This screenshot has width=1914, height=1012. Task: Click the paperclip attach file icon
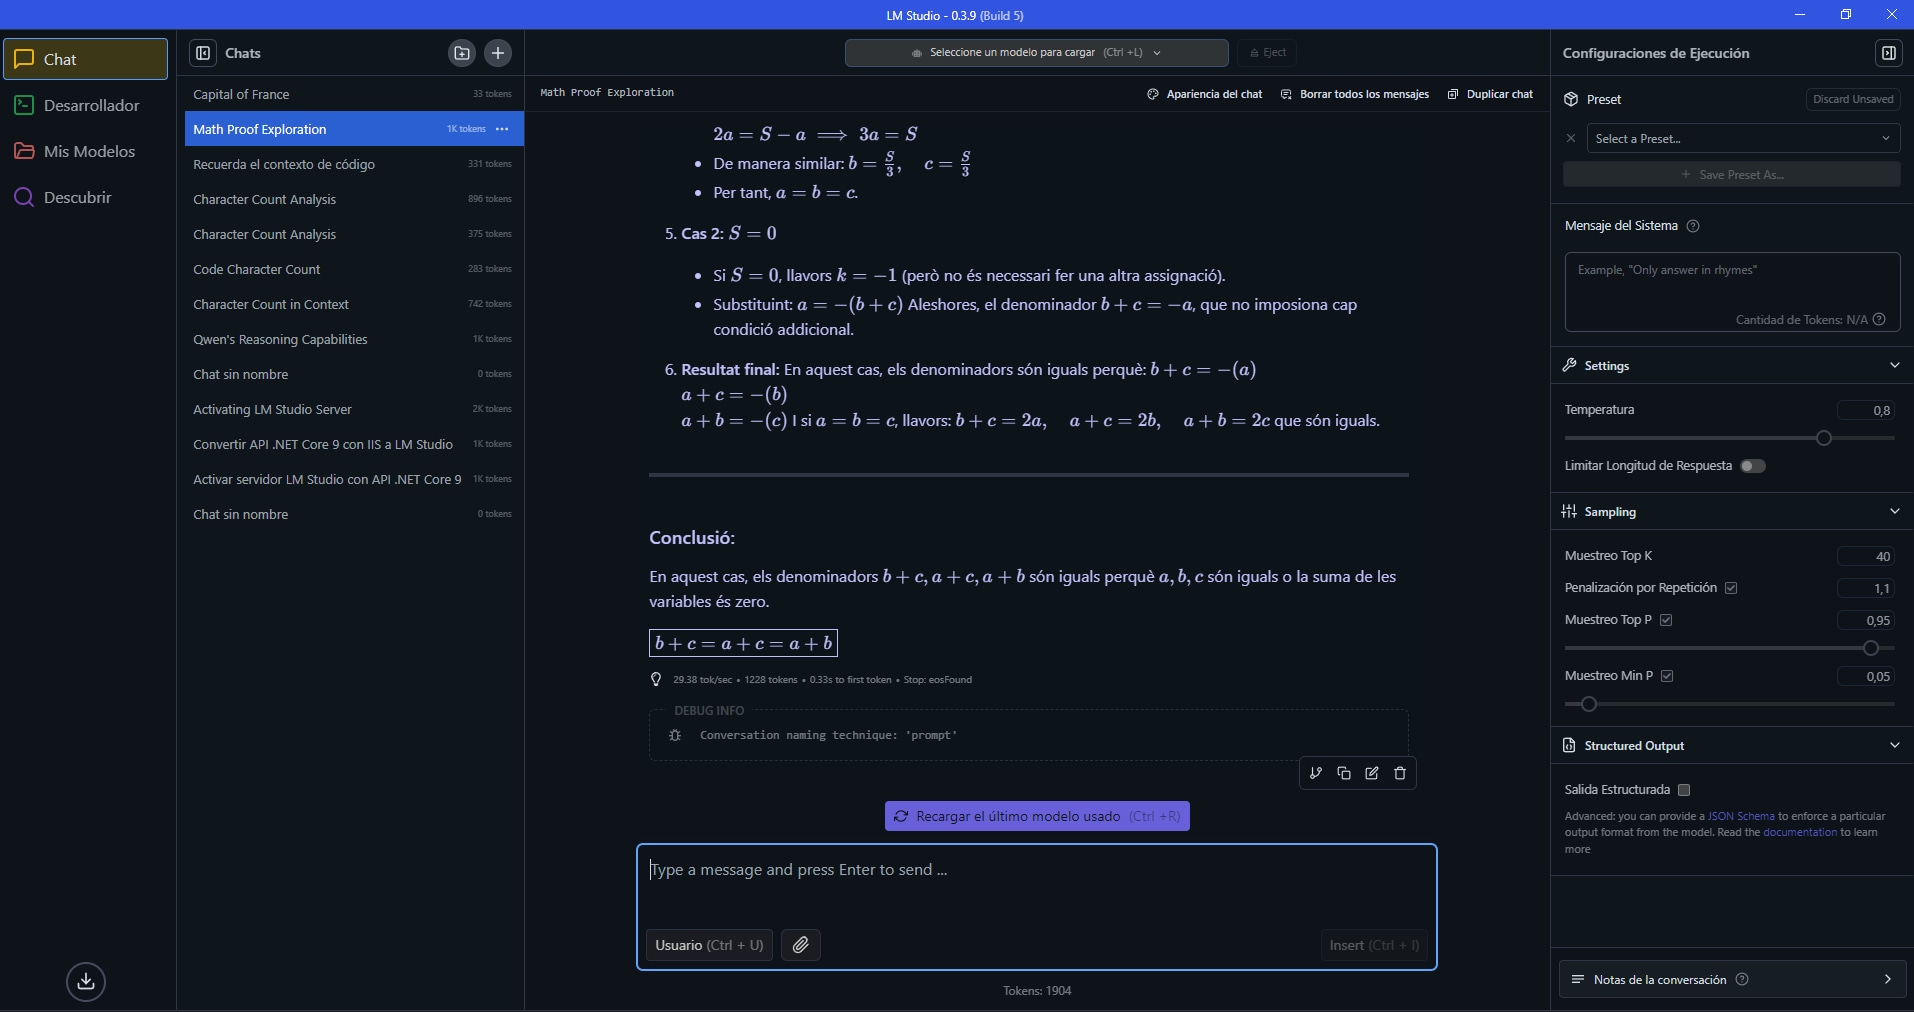tap(801, 945)
